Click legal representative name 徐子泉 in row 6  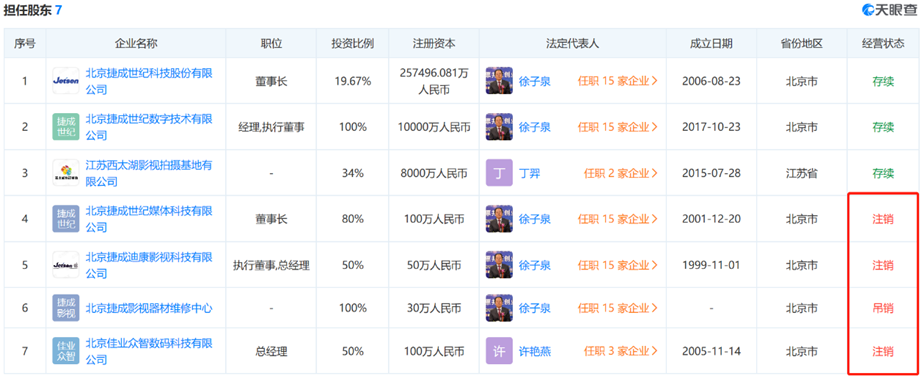click(x=535, y=308)
